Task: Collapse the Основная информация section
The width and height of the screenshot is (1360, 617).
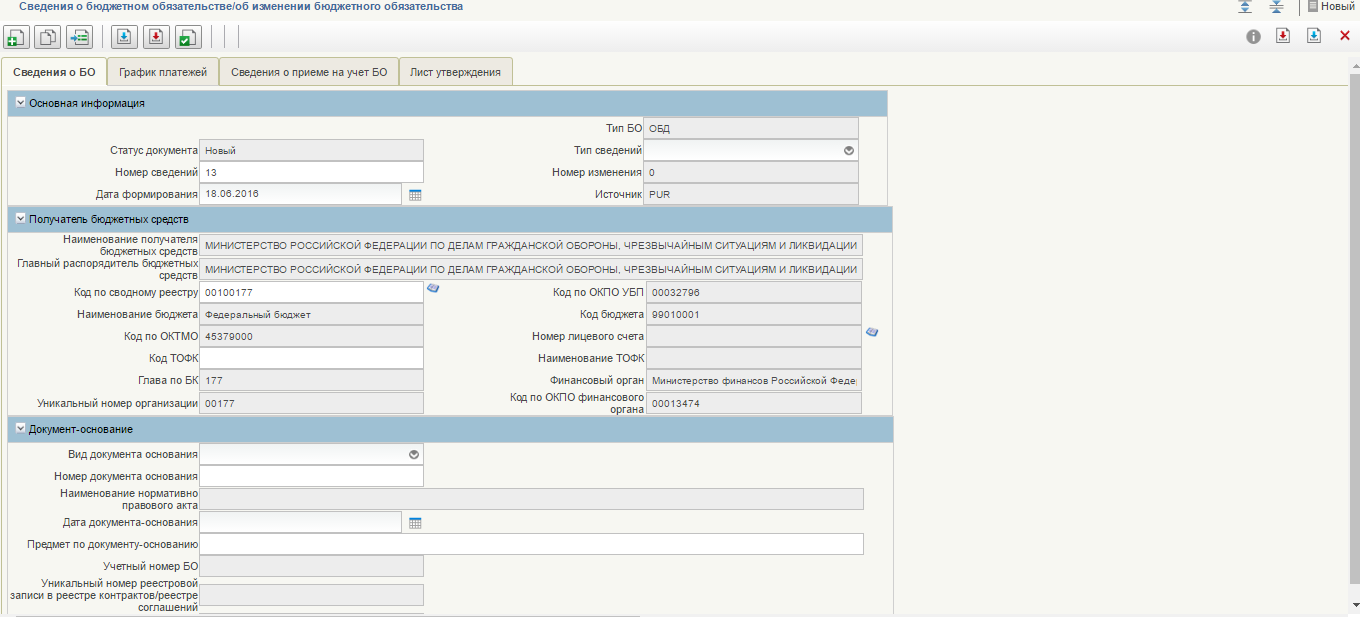Action: (20, 102)
